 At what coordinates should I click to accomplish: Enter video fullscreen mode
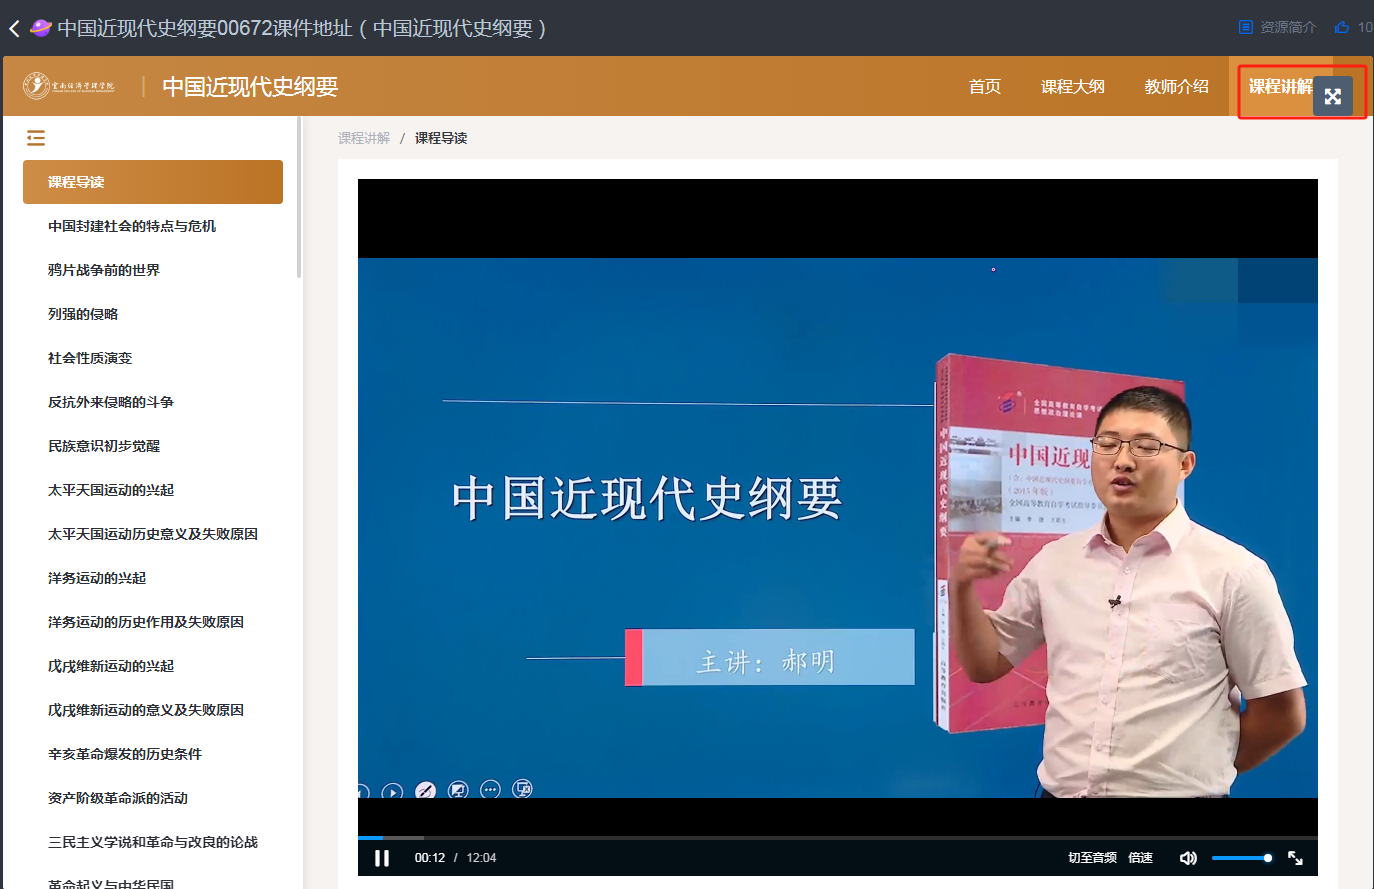(1295, 858)
